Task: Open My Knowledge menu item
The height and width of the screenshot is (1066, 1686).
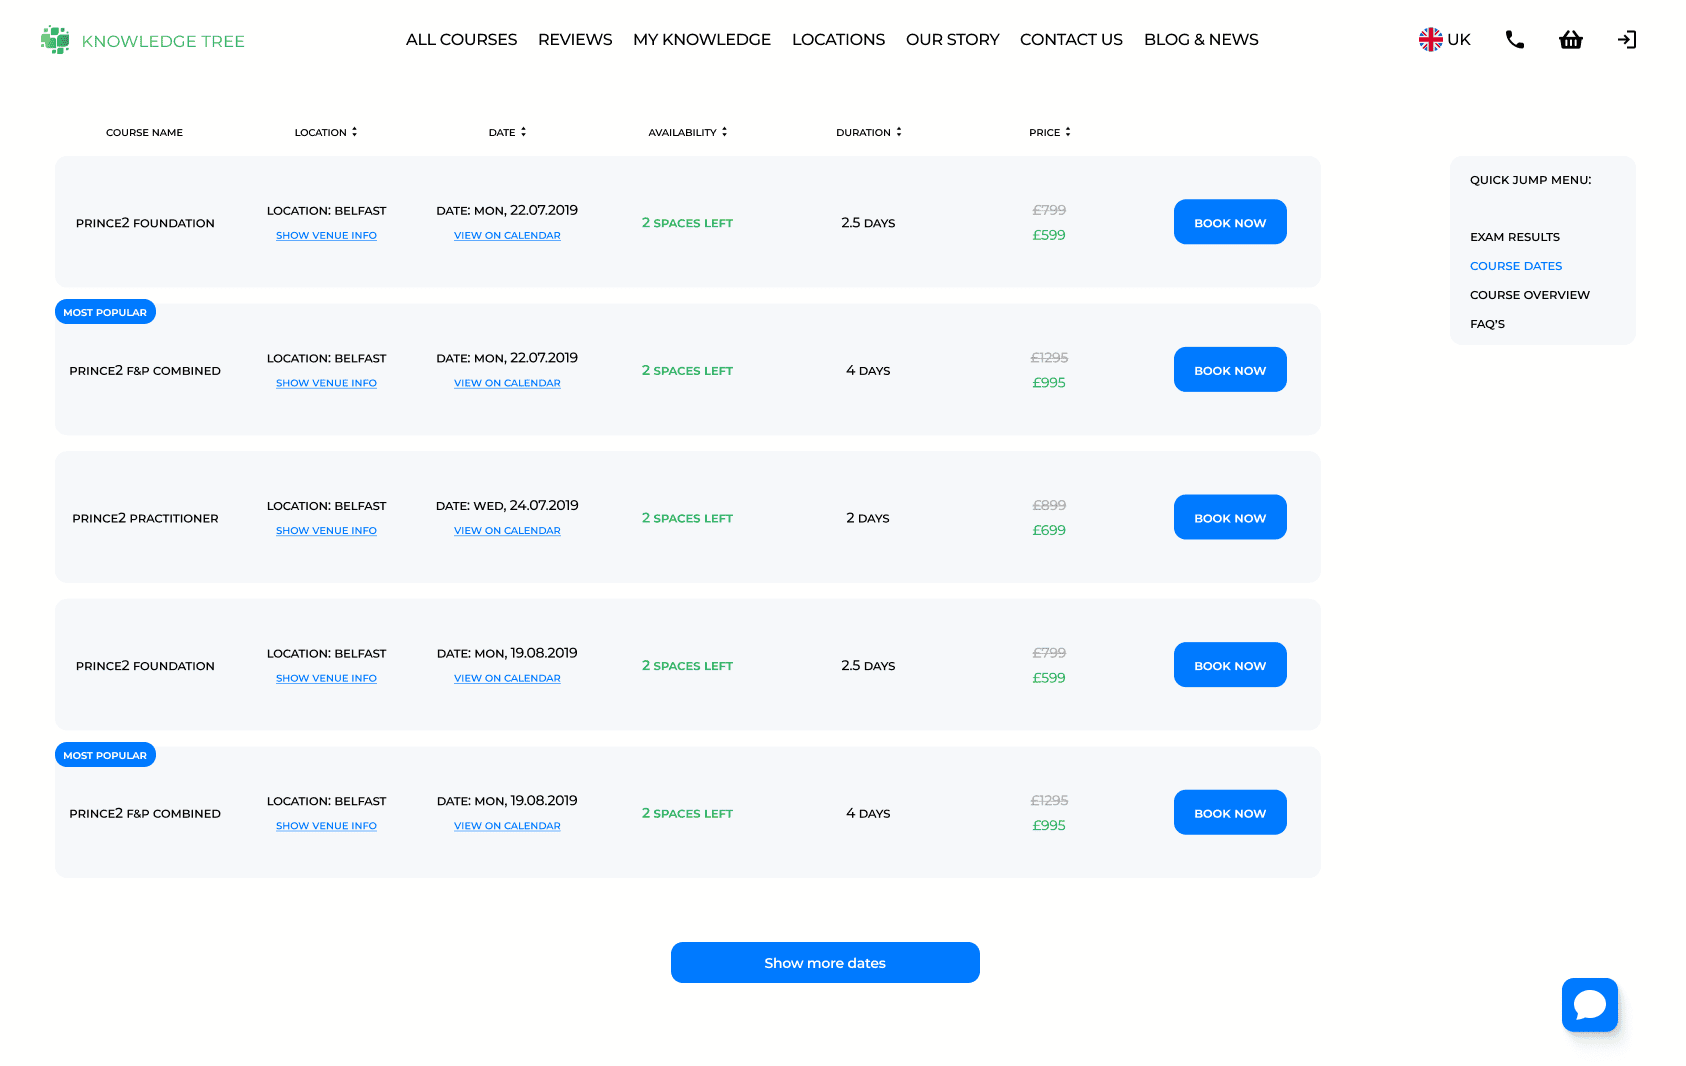Action: 702,40
